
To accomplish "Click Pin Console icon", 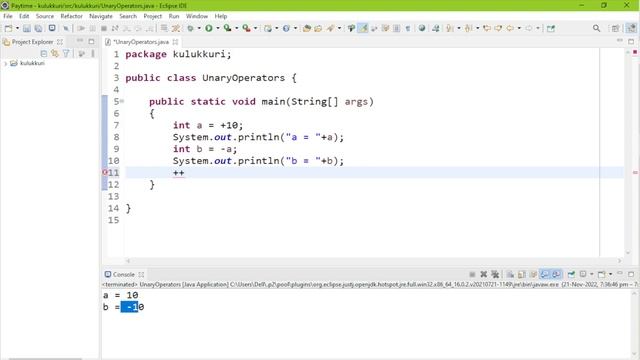I will click(571, 274).
